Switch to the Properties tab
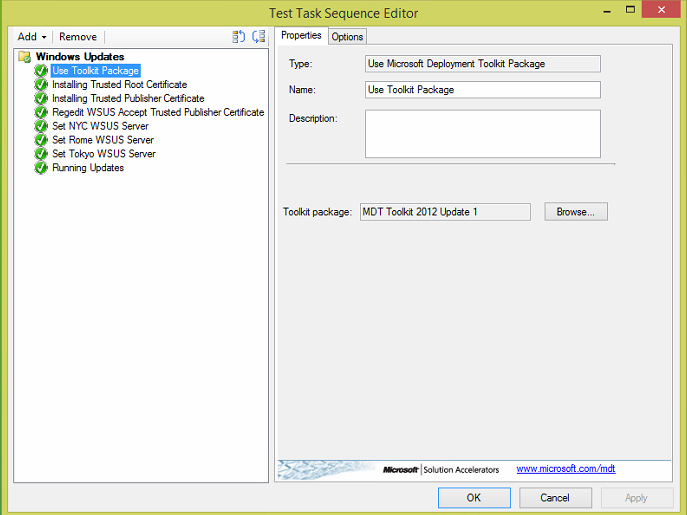 [x=301, y=36]
